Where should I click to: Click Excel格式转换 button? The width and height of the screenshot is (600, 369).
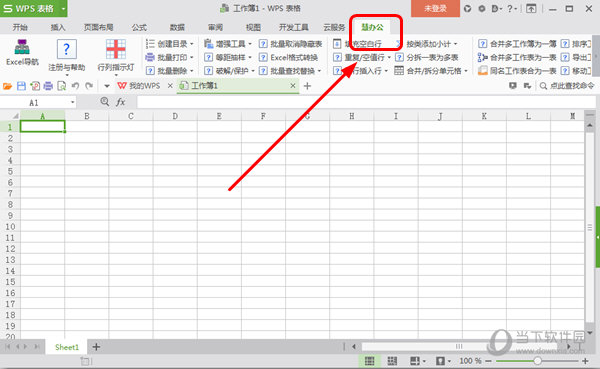click(289, 57)
